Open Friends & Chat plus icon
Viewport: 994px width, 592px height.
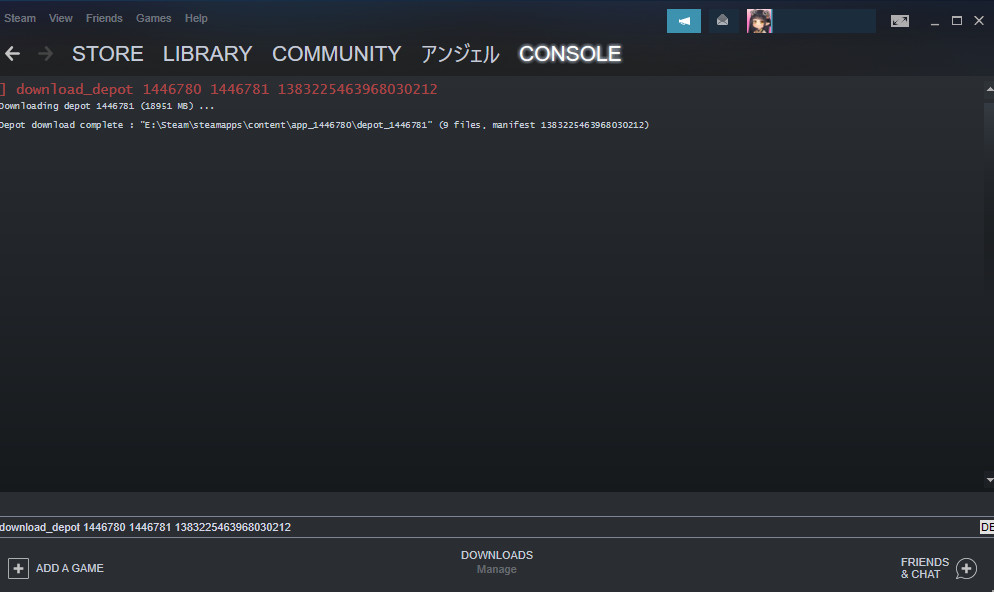tap(966, 569)
